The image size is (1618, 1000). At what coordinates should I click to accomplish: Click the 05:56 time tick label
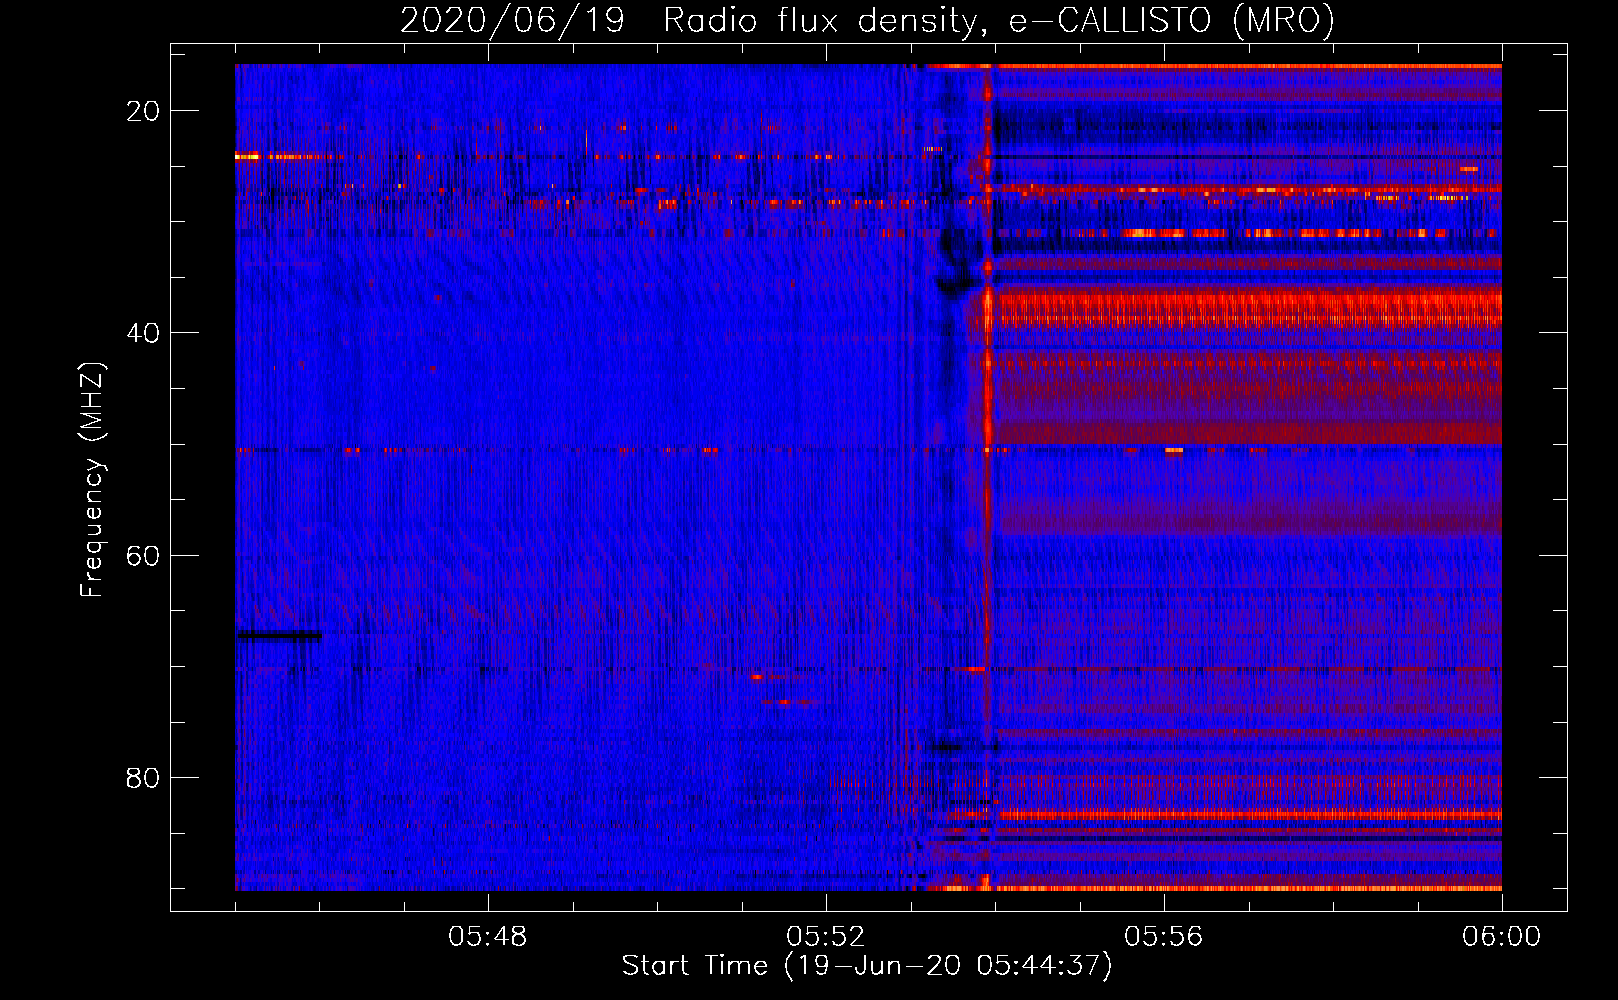coord(1163,937)
